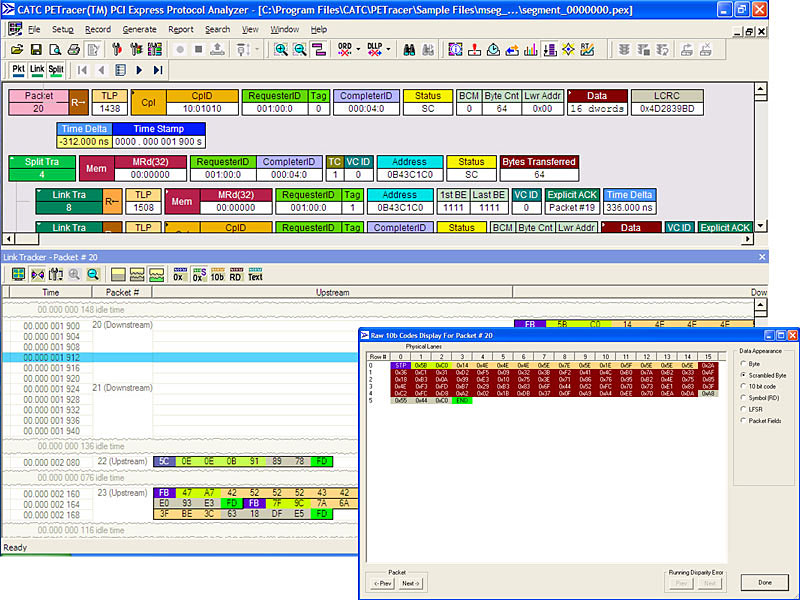
Task: Click the Upstream column header
Action: coord(333,292)
